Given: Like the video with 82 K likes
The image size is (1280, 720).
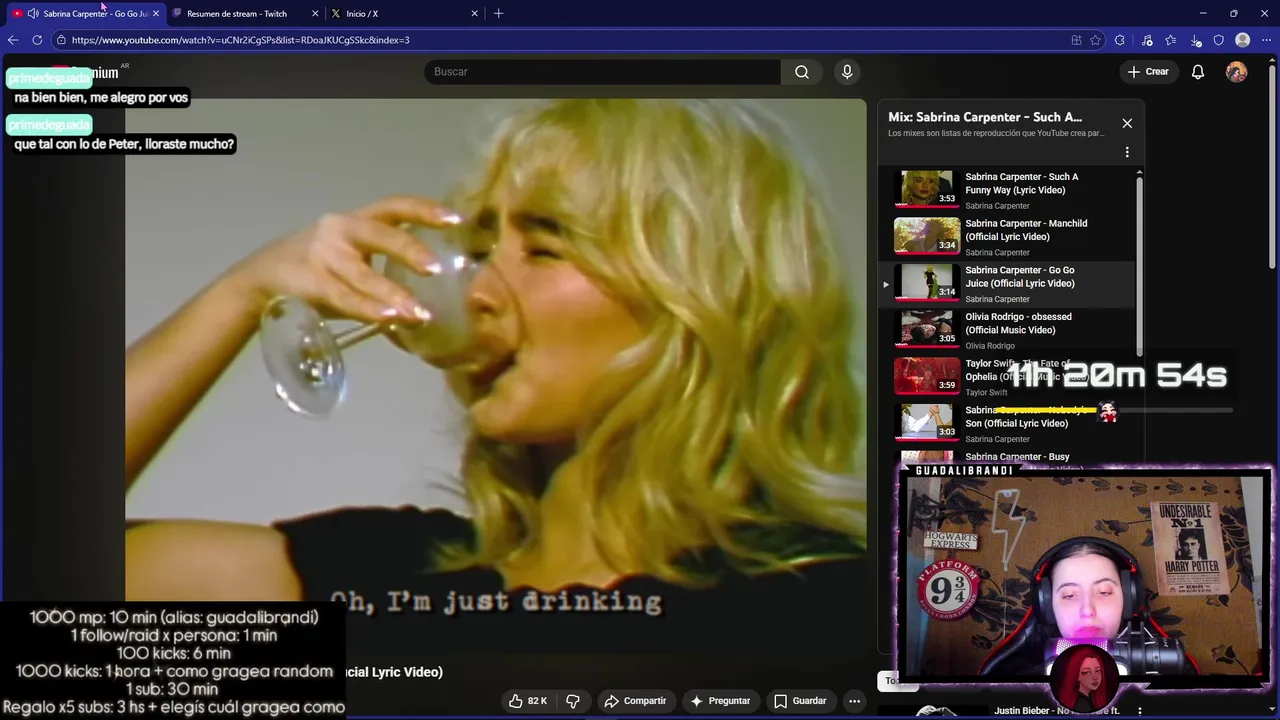Looking at the screenshot, I should (x=528, y=701).
